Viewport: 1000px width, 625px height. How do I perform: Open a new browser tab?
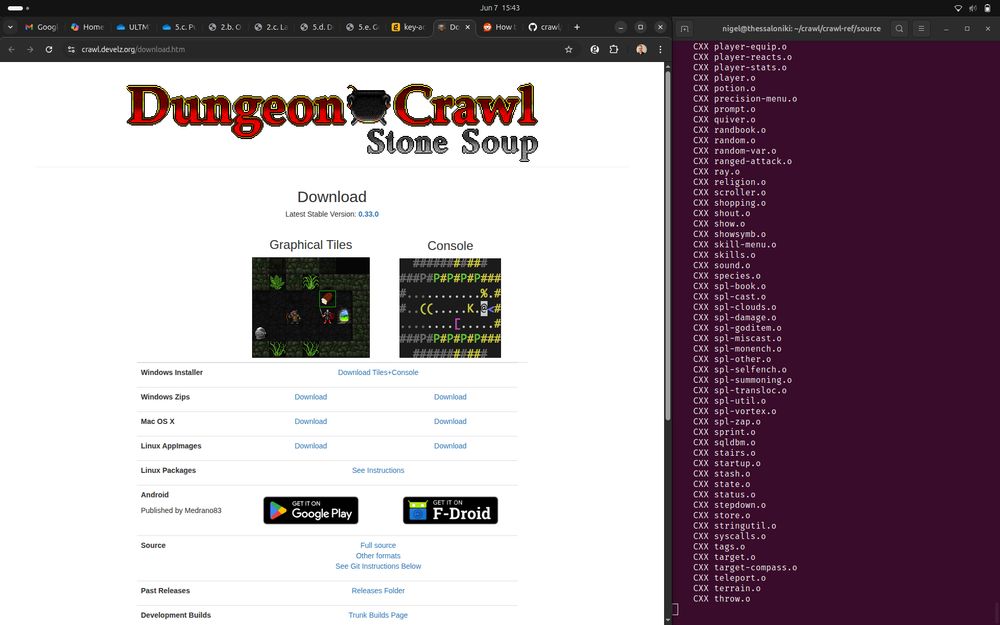[577, 27]
